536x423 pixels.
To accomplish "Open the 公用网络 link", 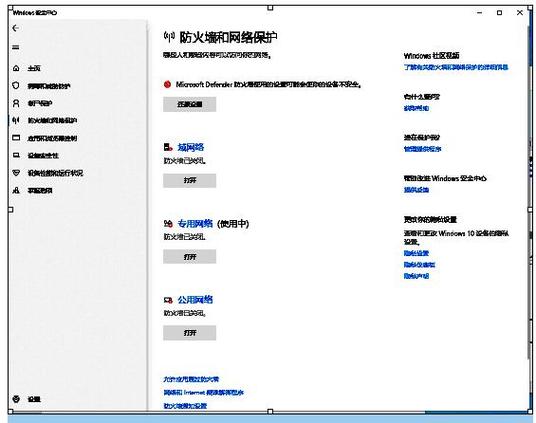I will coord(195,300).
